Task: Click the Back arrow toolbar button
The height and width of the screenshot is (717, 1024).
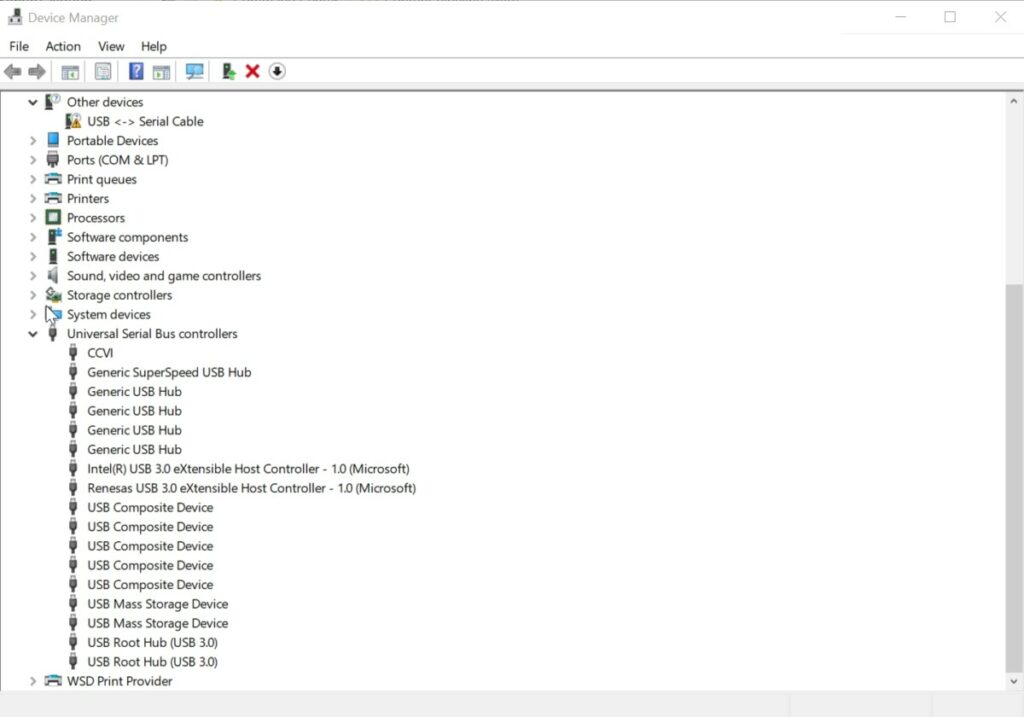Action: pyautogui.click(x=12, y=71)
